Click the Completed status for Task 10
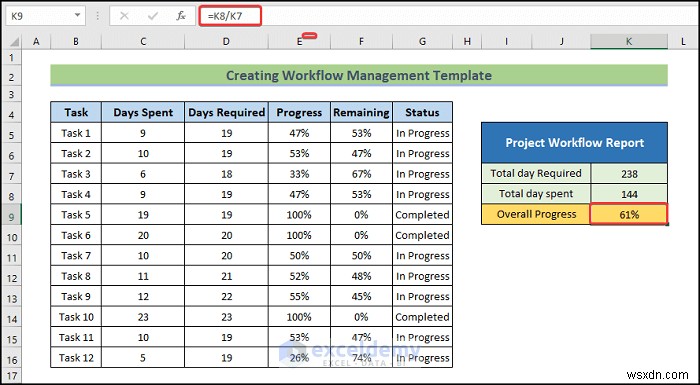Image resolution: width=700 pixels, height=385 pixels. click(422, 317)
